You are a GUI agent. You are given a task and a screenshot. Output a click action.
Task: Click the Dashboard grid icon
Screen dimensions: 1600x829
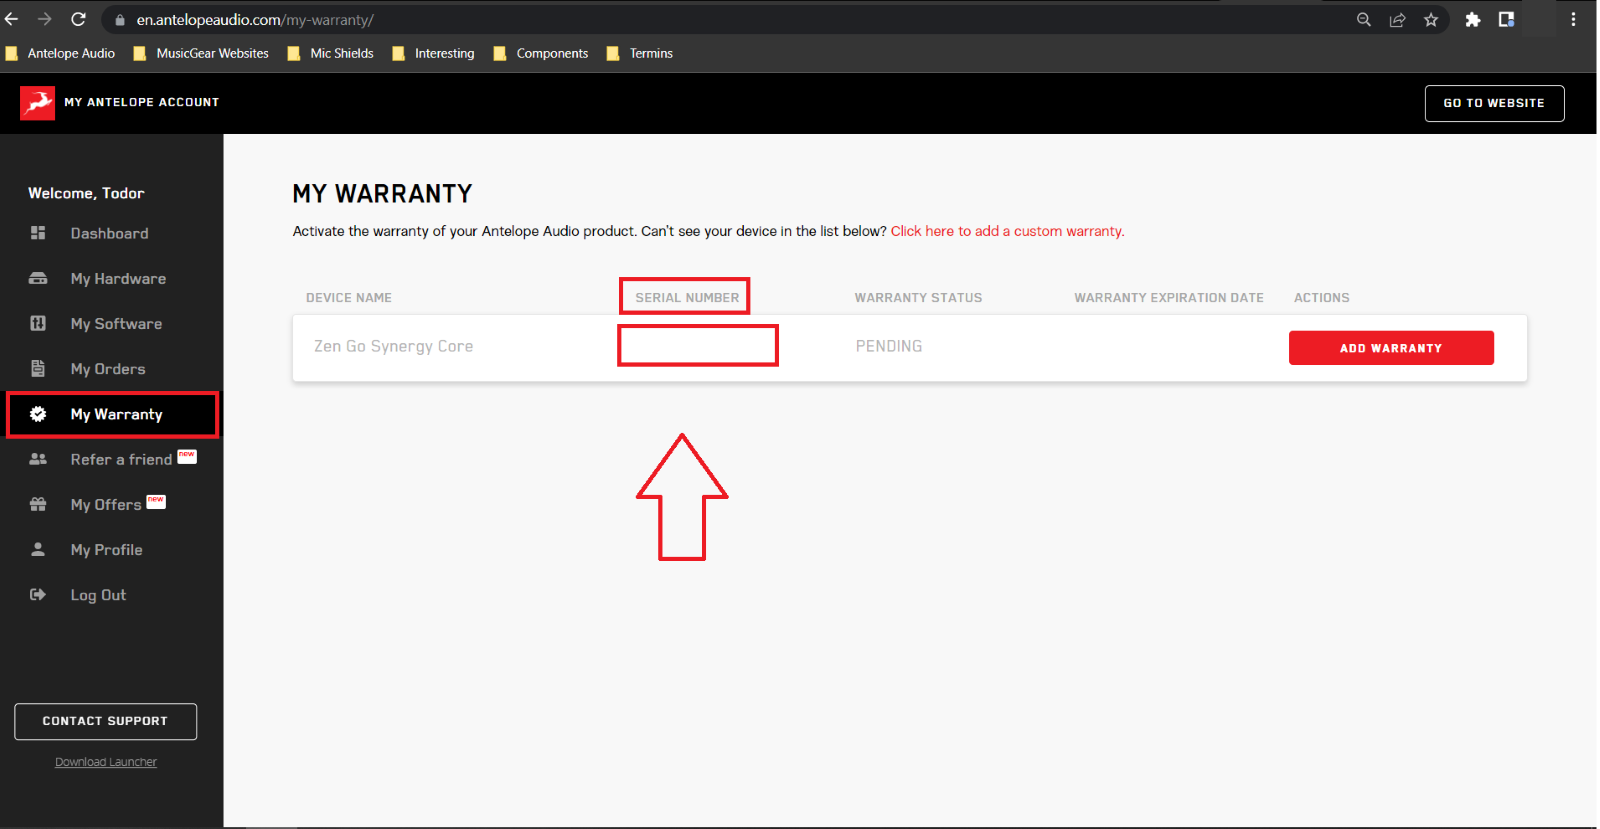click(38, 233)
